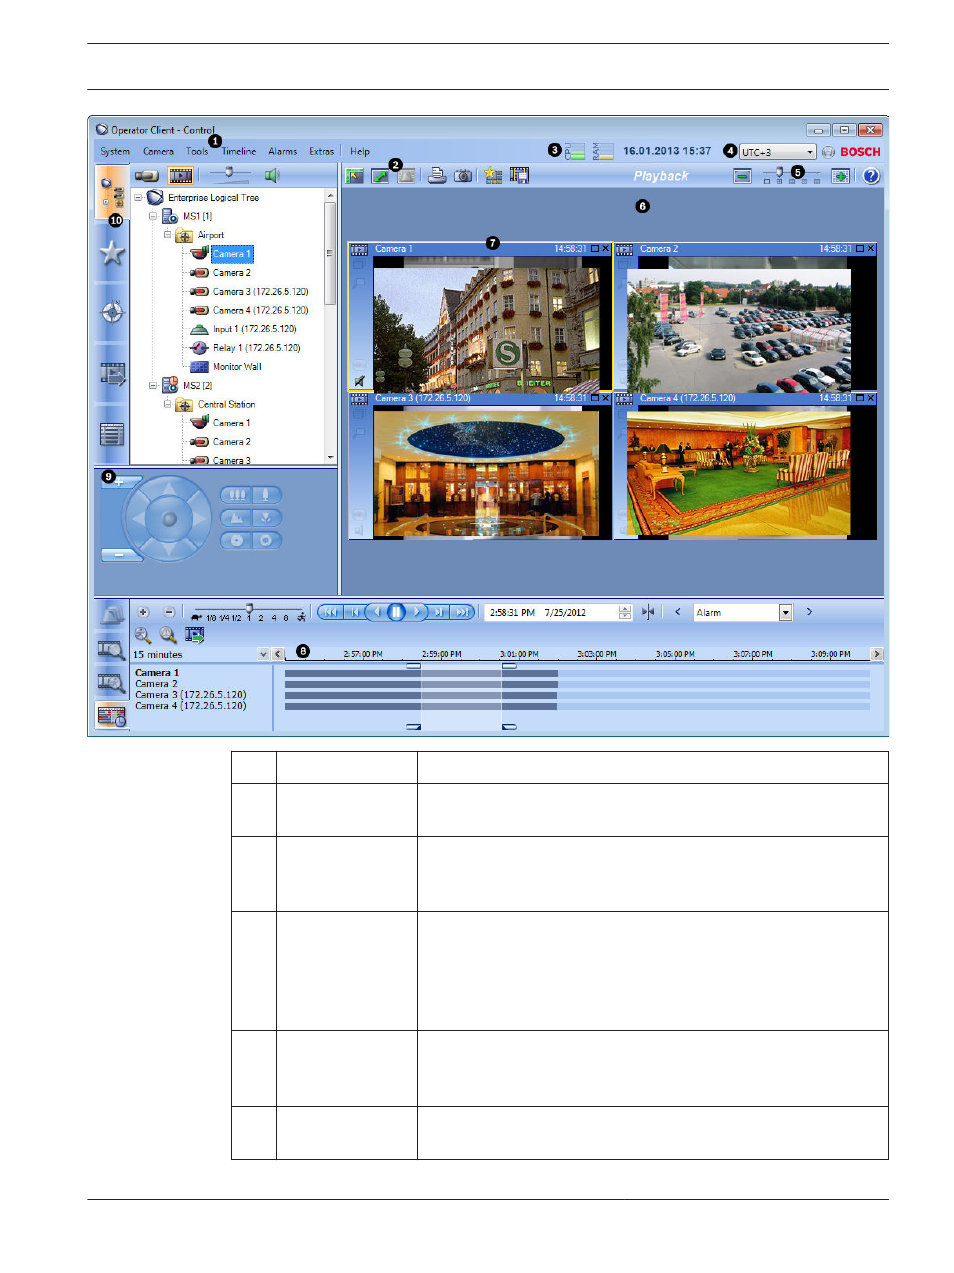
Task: Adjust the audio volume slider
Action: [x=230, y=174]
